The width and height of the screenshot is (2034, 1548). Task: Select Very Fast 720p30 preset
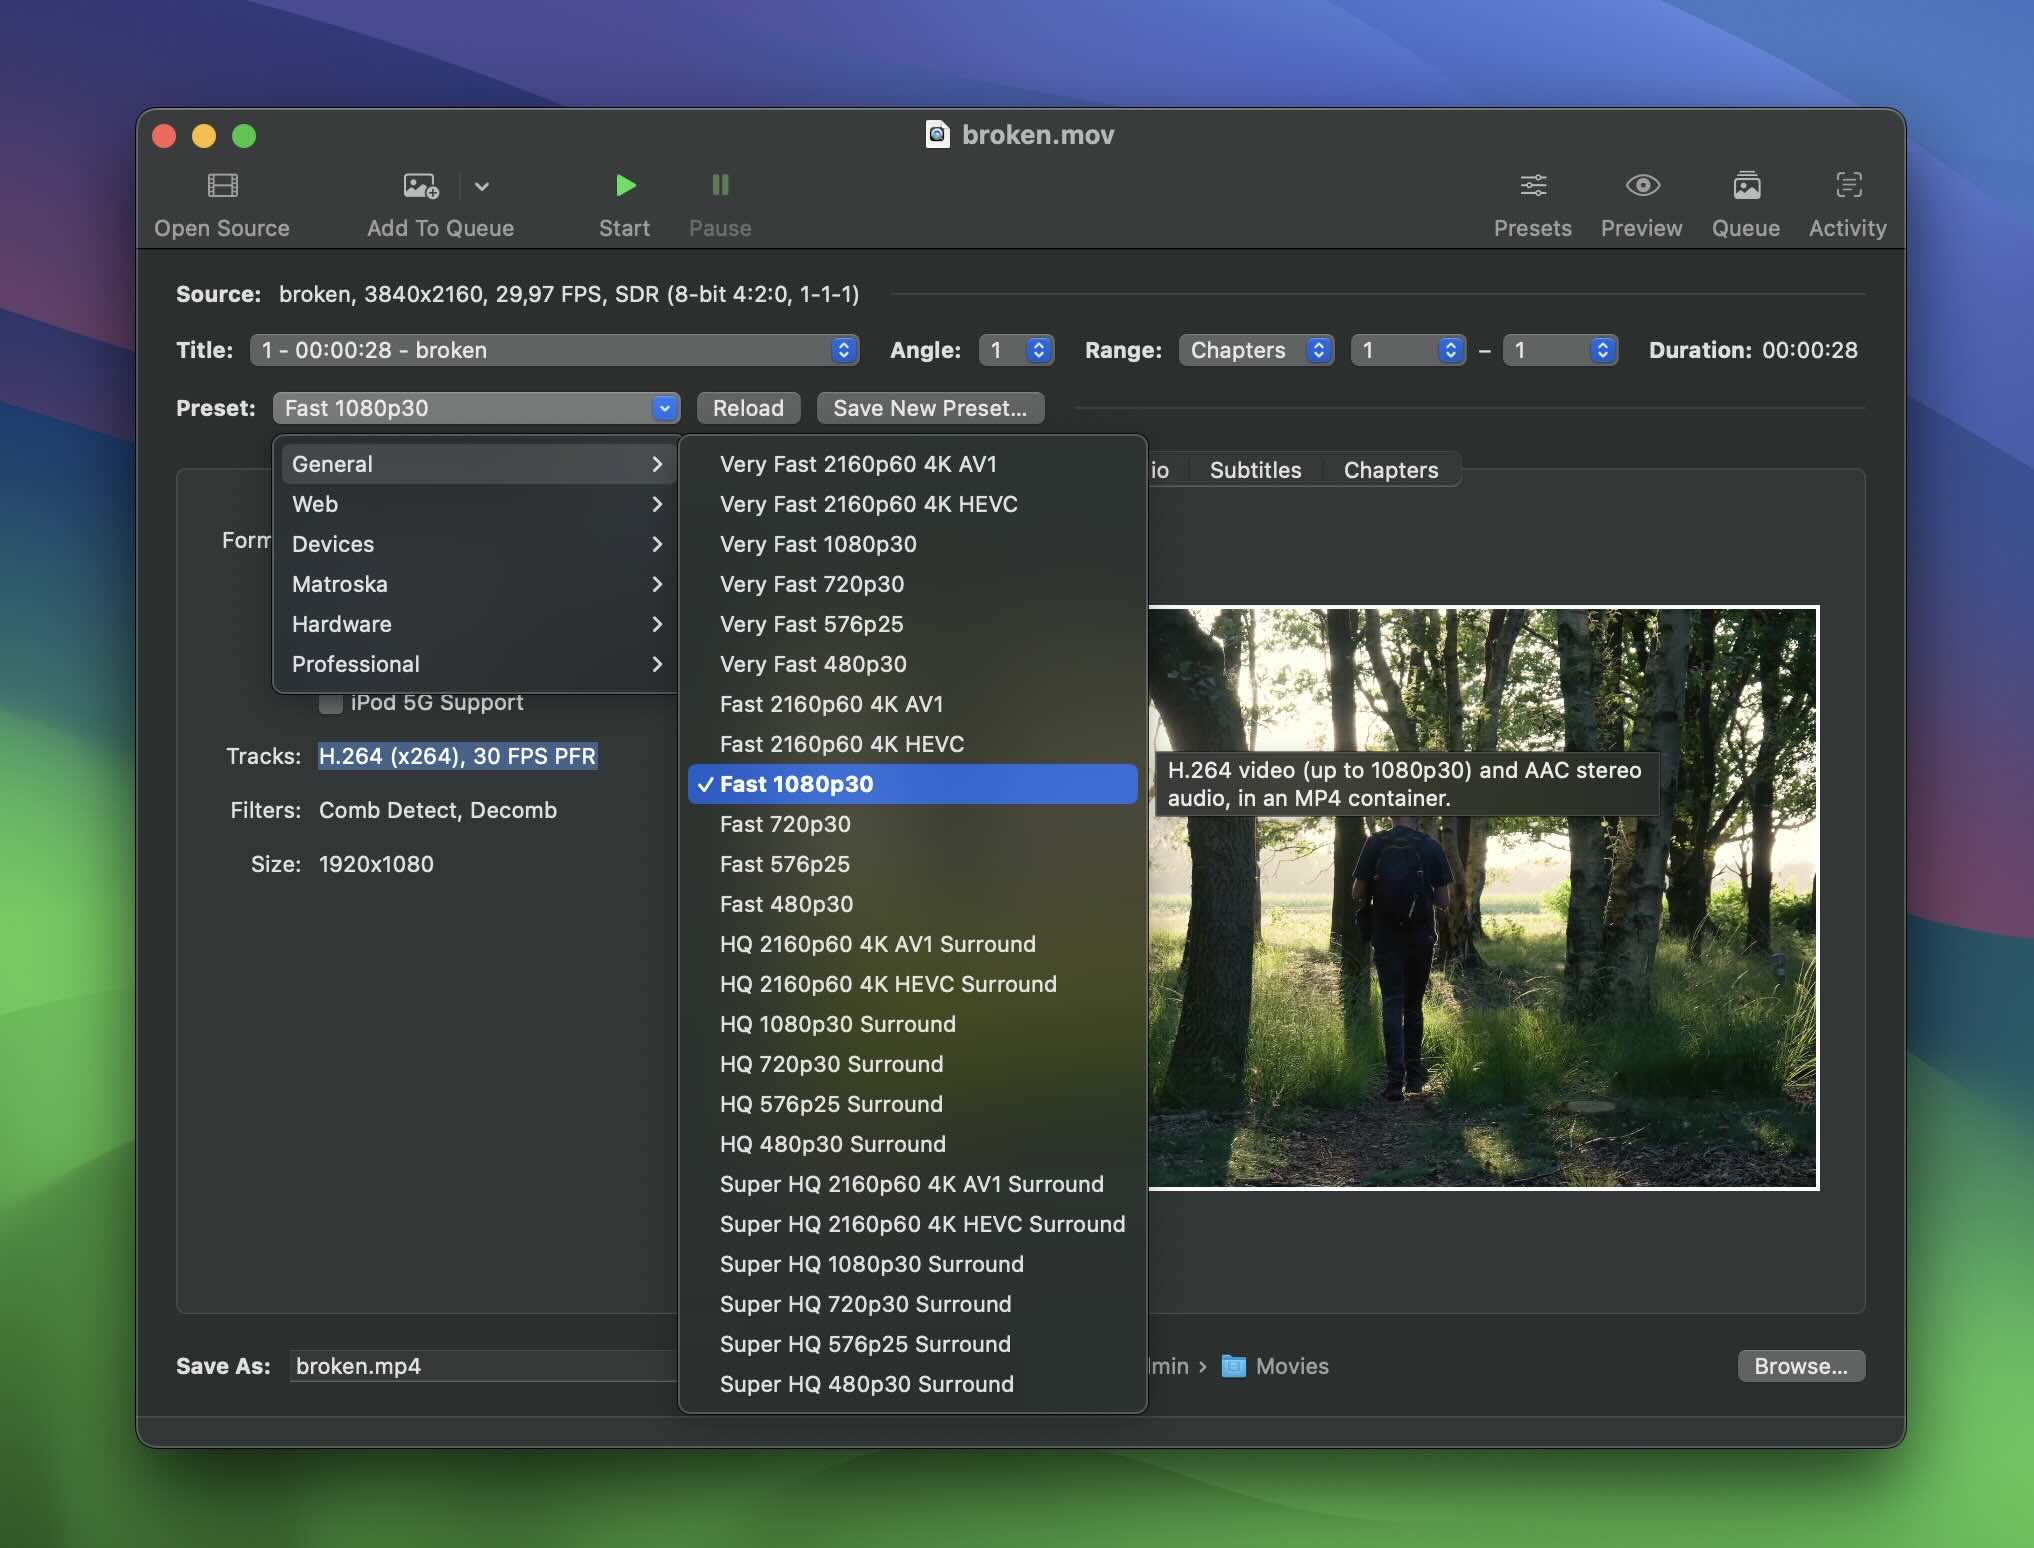coord(913,584)
